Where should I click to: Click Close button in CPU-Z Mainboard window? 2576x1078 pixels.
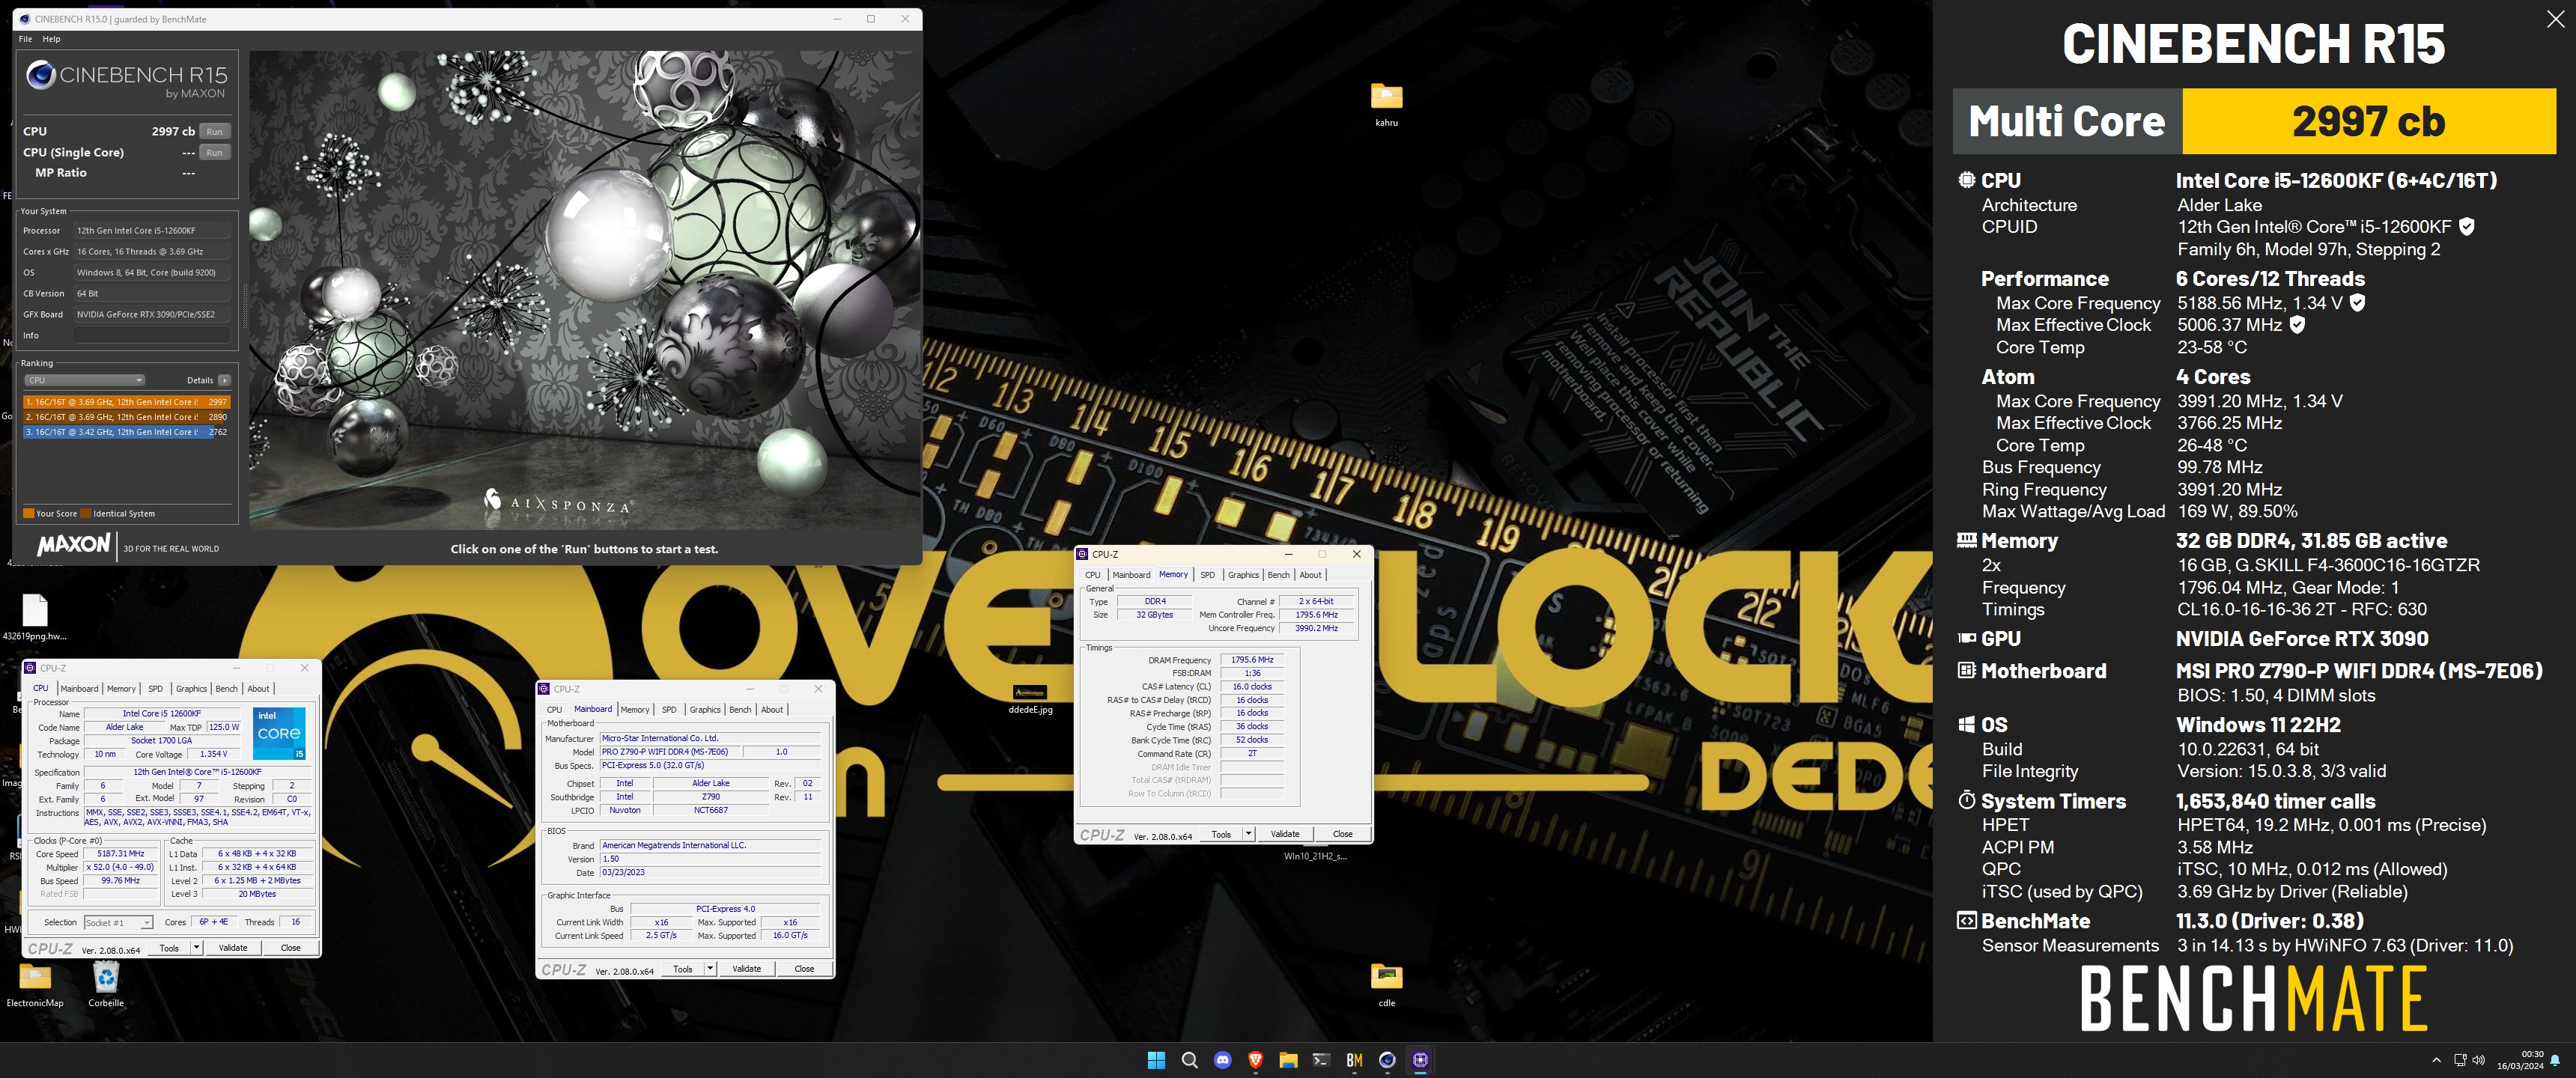coord(804,969)
